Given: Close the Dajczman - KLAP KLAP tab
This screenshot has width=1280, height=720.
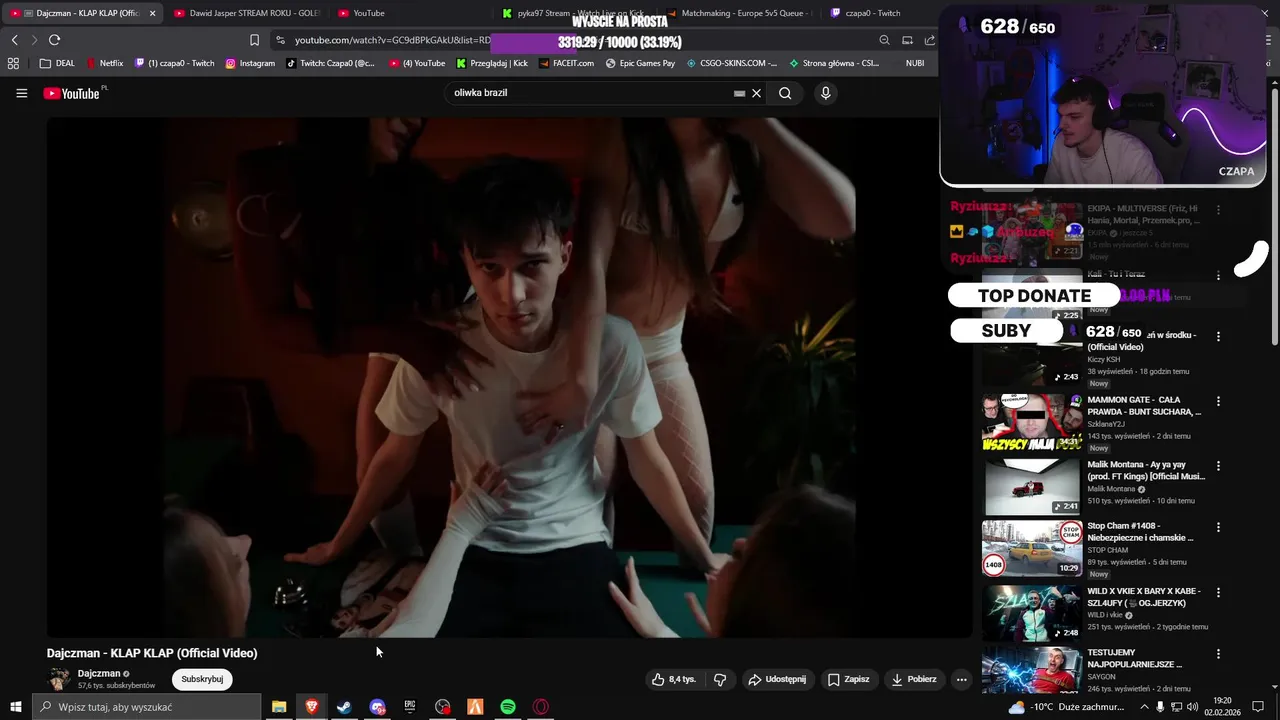Looking at the screenshot, I should click(x=152, y=13).
